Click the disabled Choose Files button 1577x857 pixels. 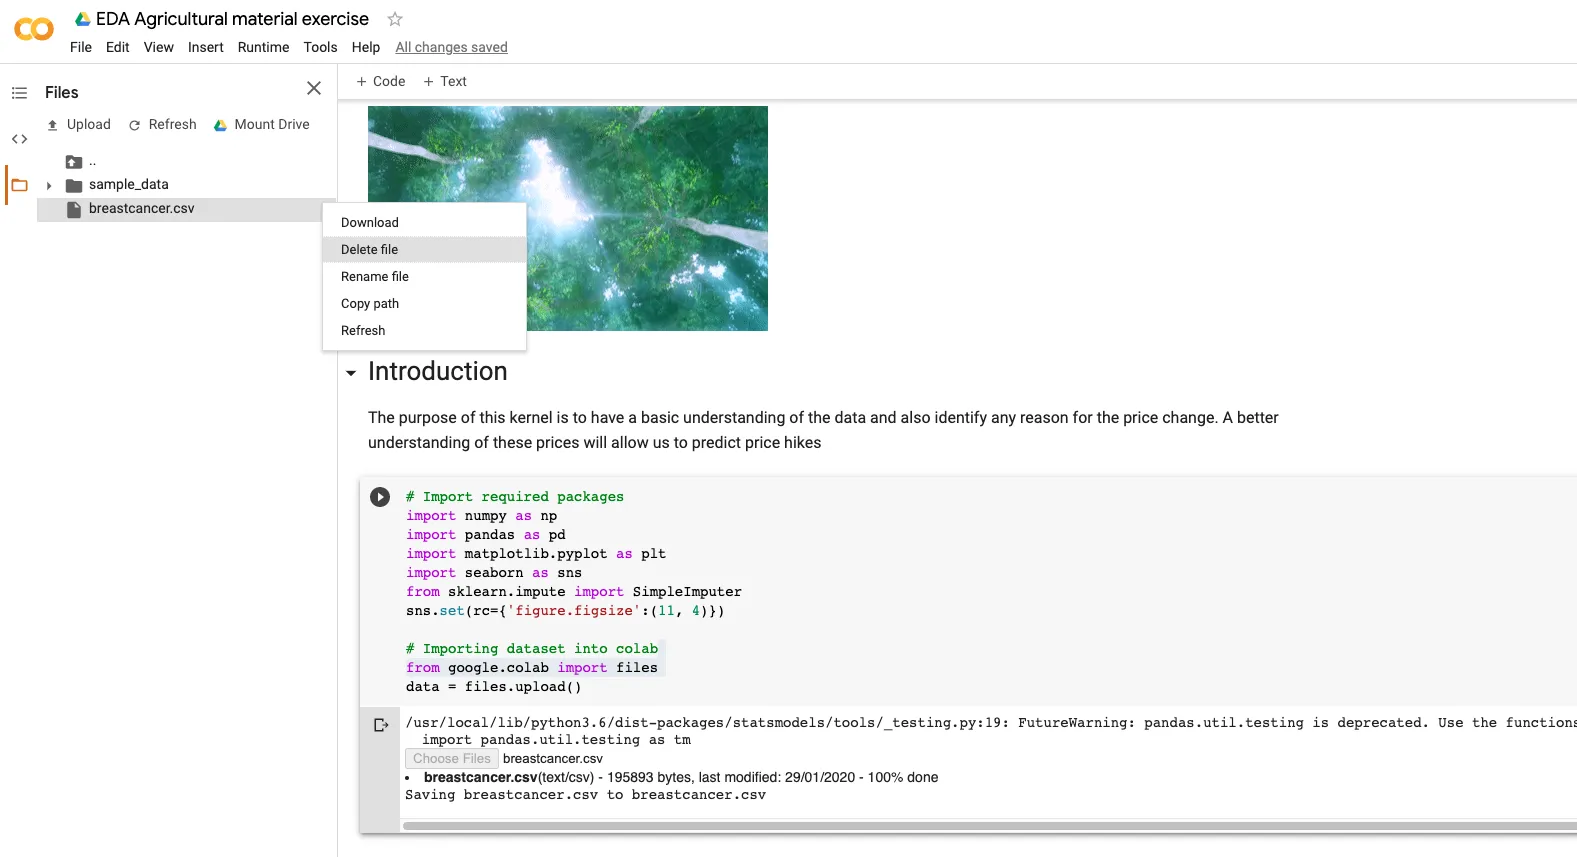(452, 759)
